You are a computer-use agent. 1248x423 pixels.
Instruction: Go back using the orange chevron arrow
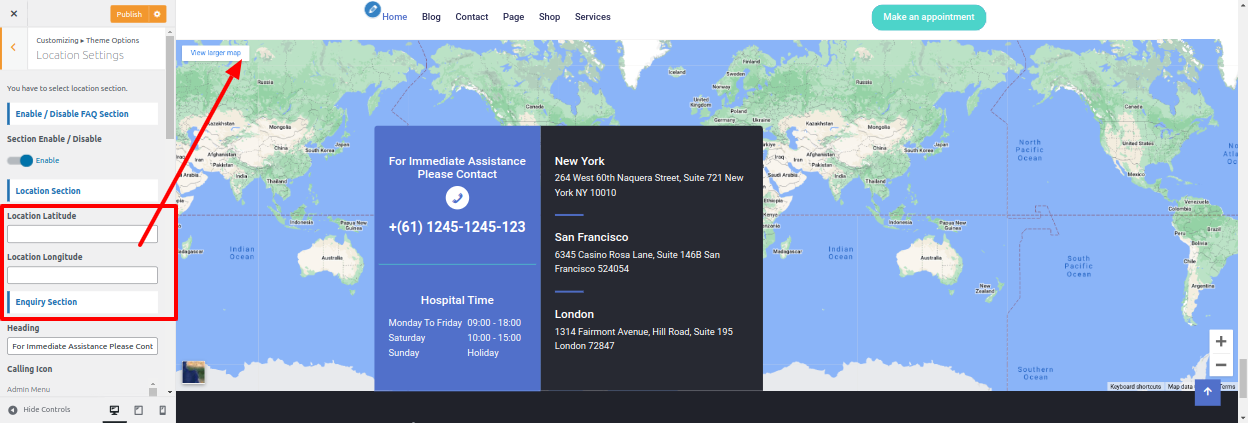pyautogui.click(x=13, y=47)
